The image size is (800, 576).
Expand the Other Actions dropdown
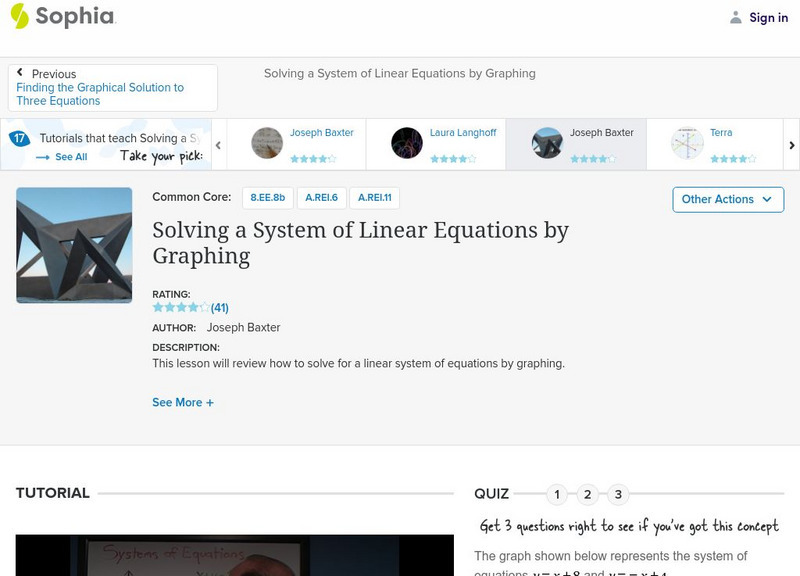point(728,199)
